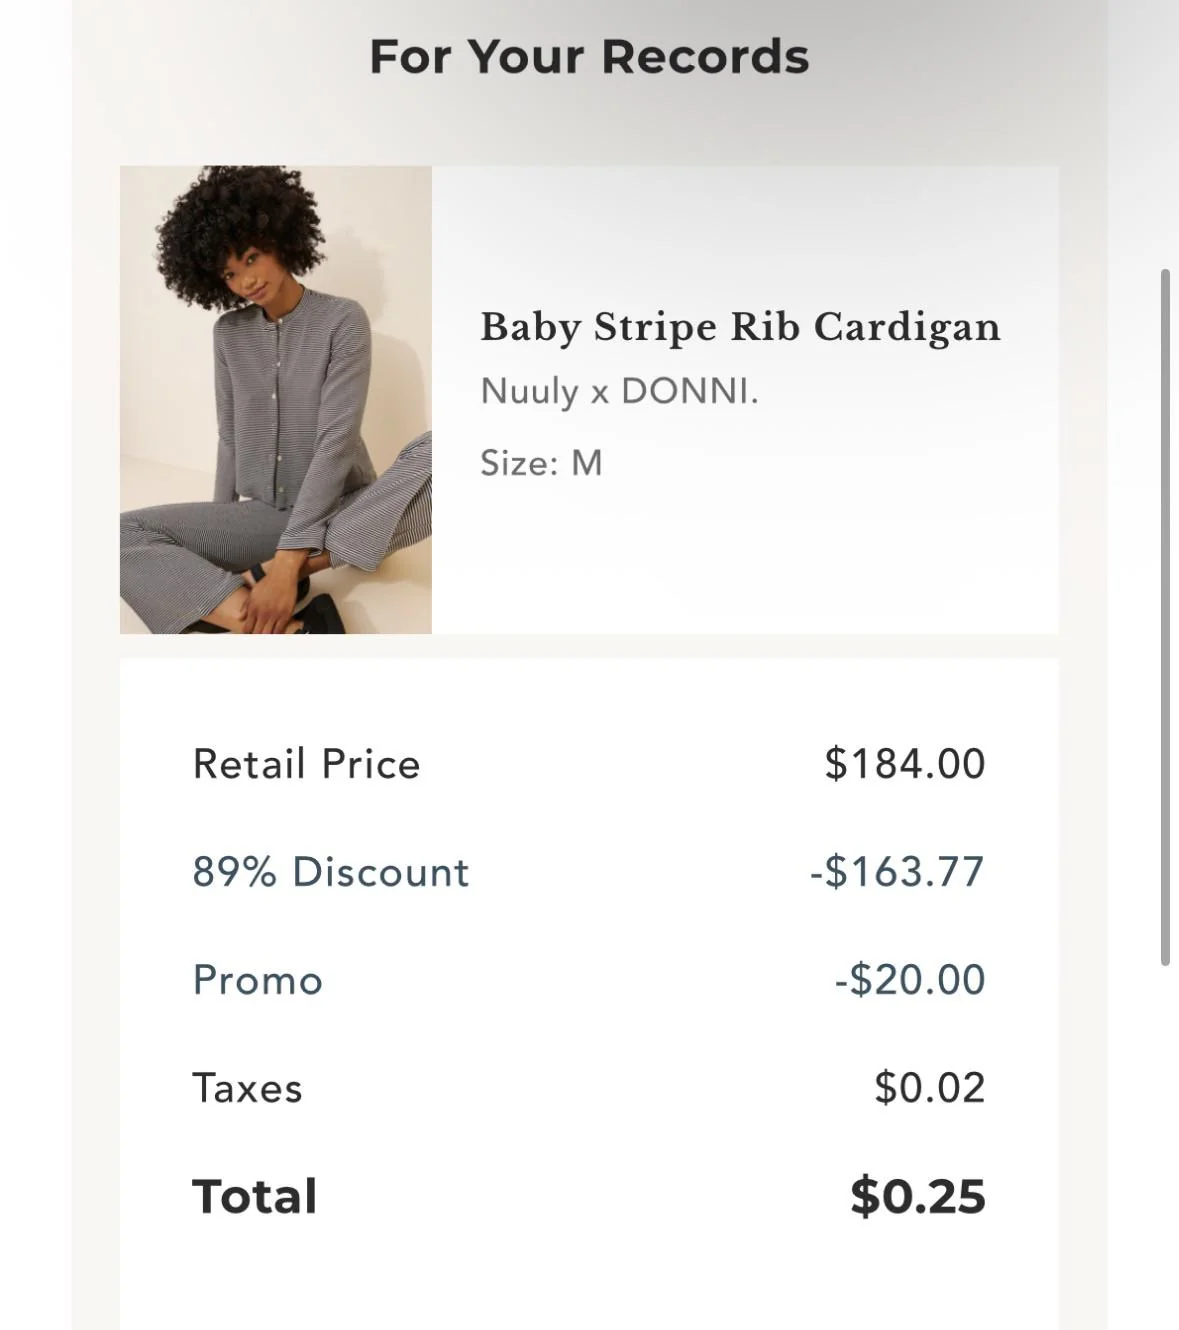Click the For Your Records heading

[x=589, y=56]
